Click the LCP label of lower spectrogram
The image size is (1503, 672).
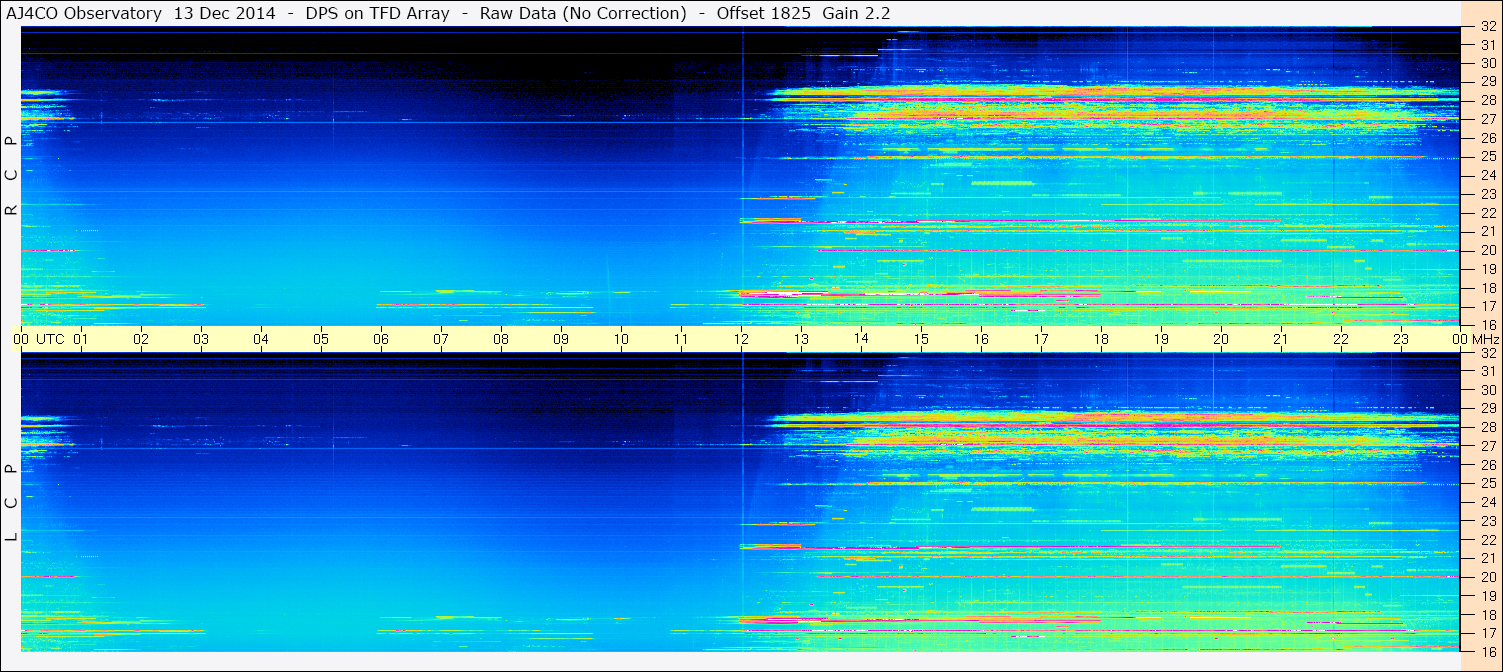(12, 502)
